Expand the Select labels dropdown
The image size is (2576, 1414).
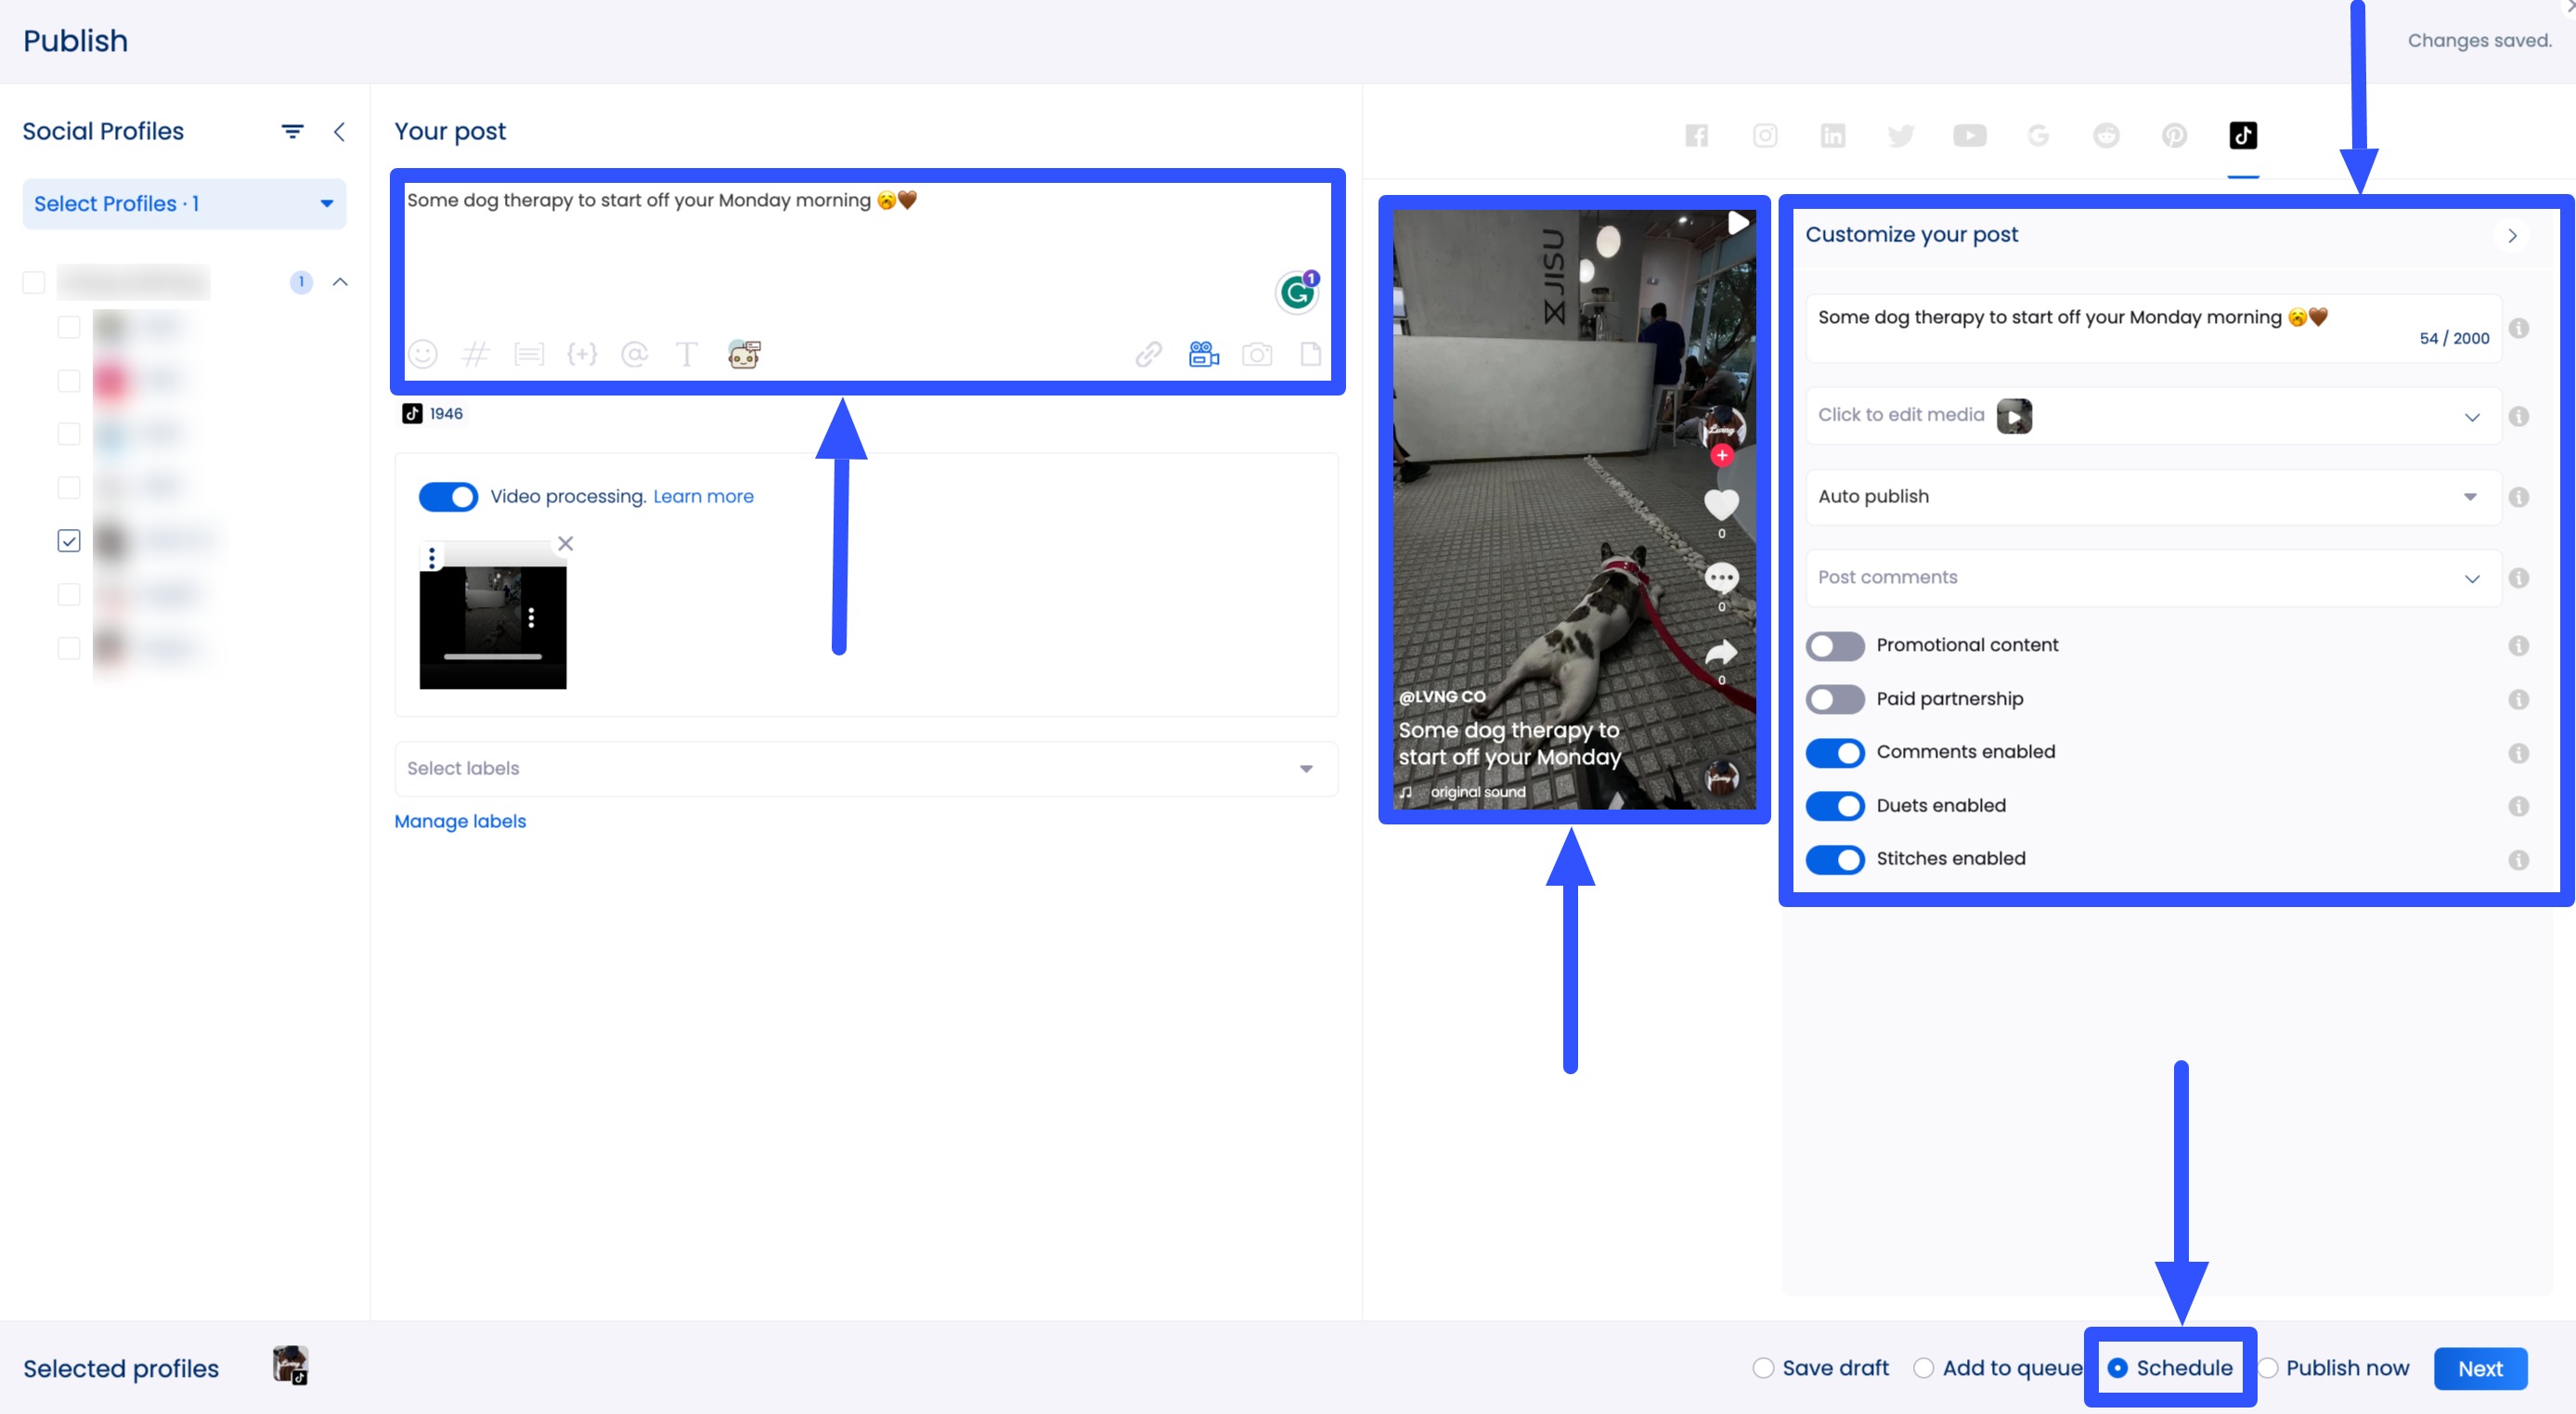coord(1305,769)
